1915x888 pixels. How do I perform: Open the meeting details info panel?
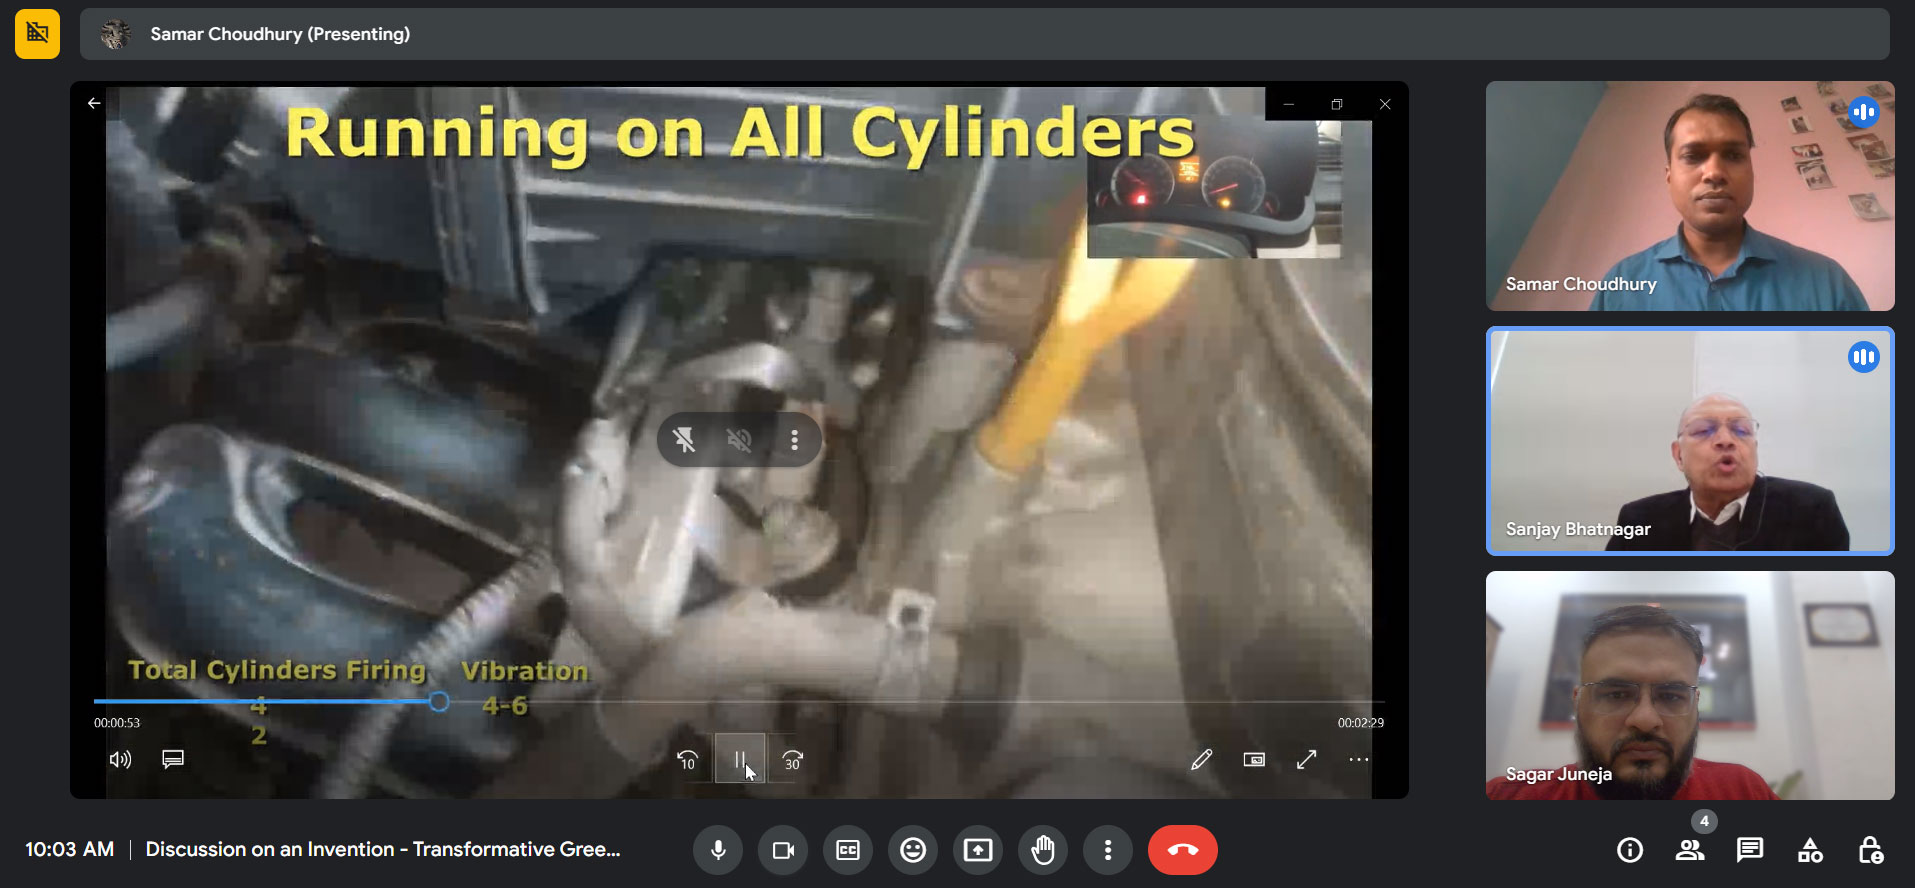coord(1630,850)
